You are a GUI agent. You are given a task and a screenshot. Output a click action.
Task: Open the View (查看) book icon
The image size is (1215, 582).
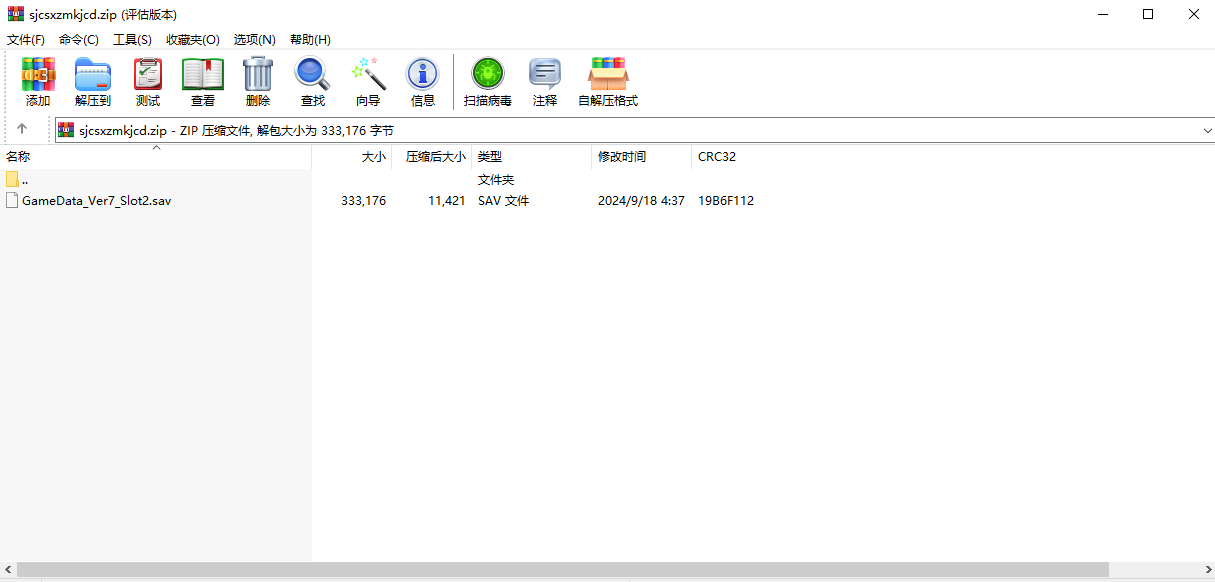pyautogui.click(x=203, y=74)
